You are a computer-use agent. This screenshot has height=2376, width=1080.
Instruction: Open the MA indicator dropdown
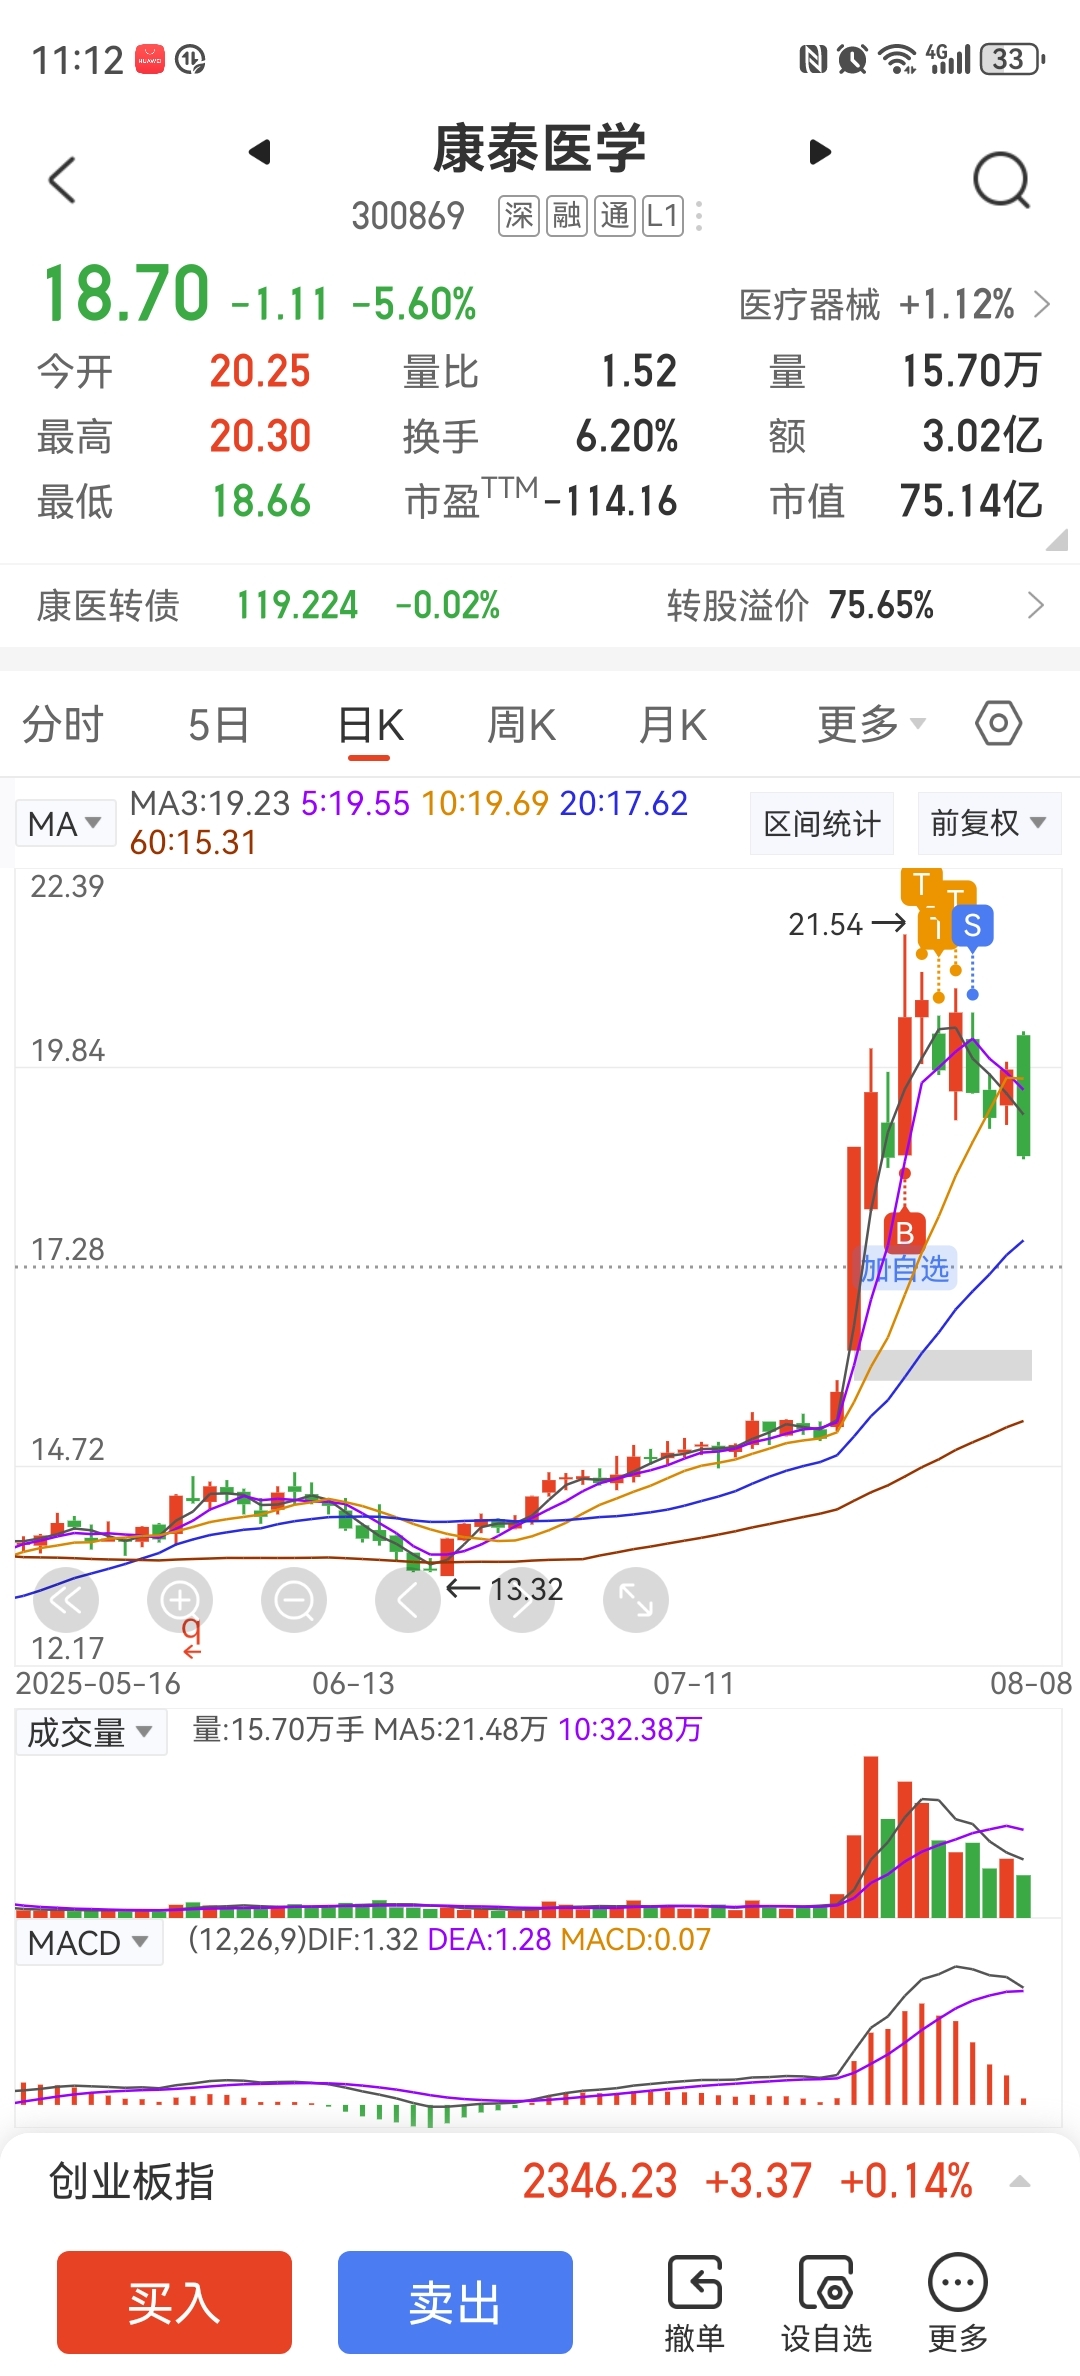click(x=65, y=824)
